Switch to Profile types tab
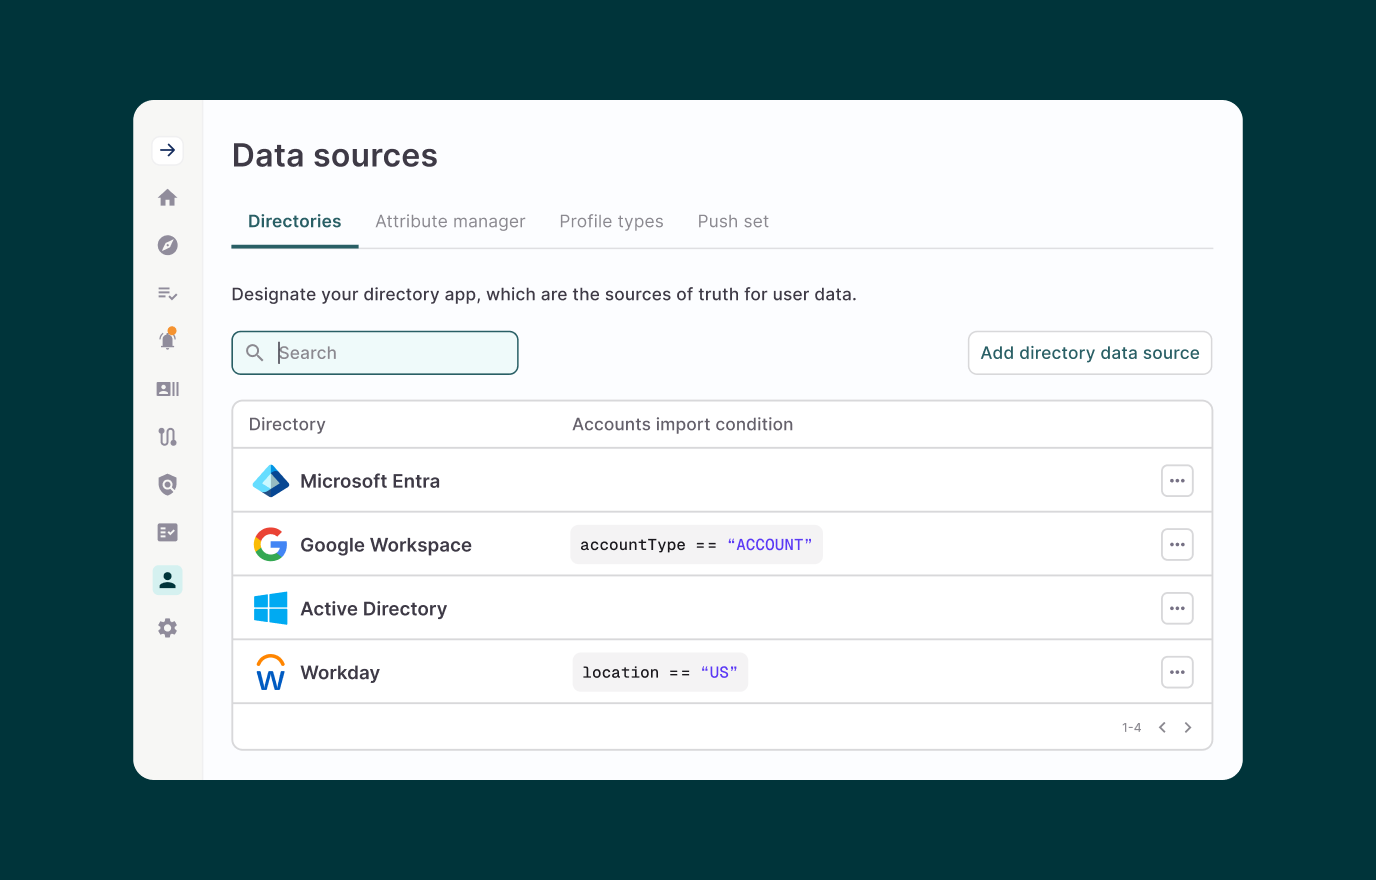 pos(611,221)
